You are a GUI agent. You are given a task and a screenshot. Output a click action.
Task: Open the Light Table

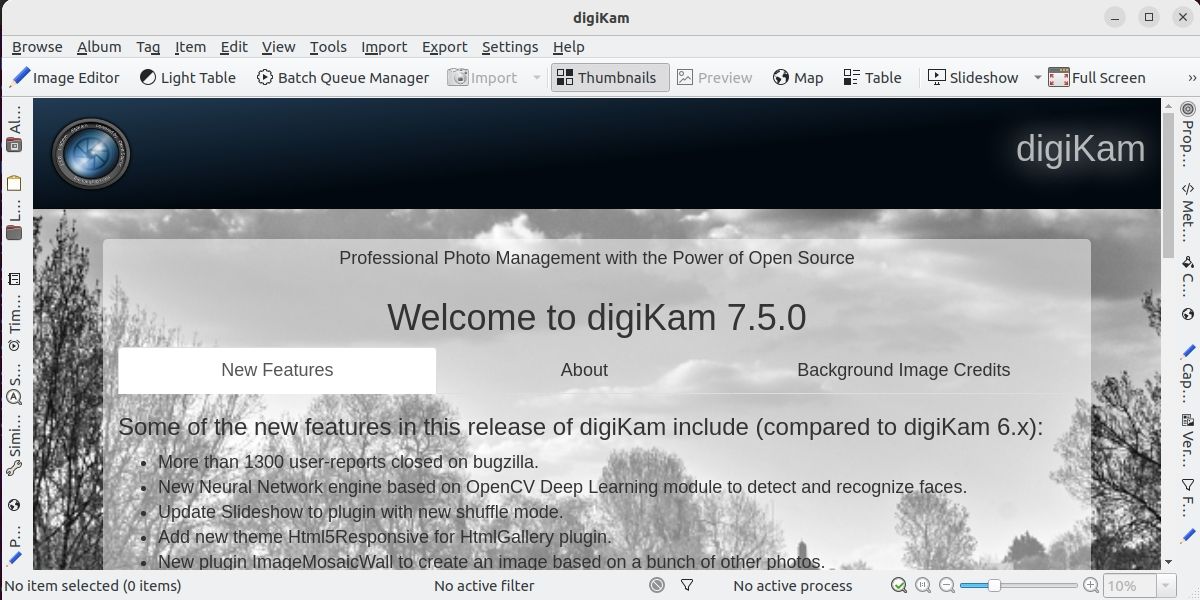pyautogui.click(x=187, y=77)
